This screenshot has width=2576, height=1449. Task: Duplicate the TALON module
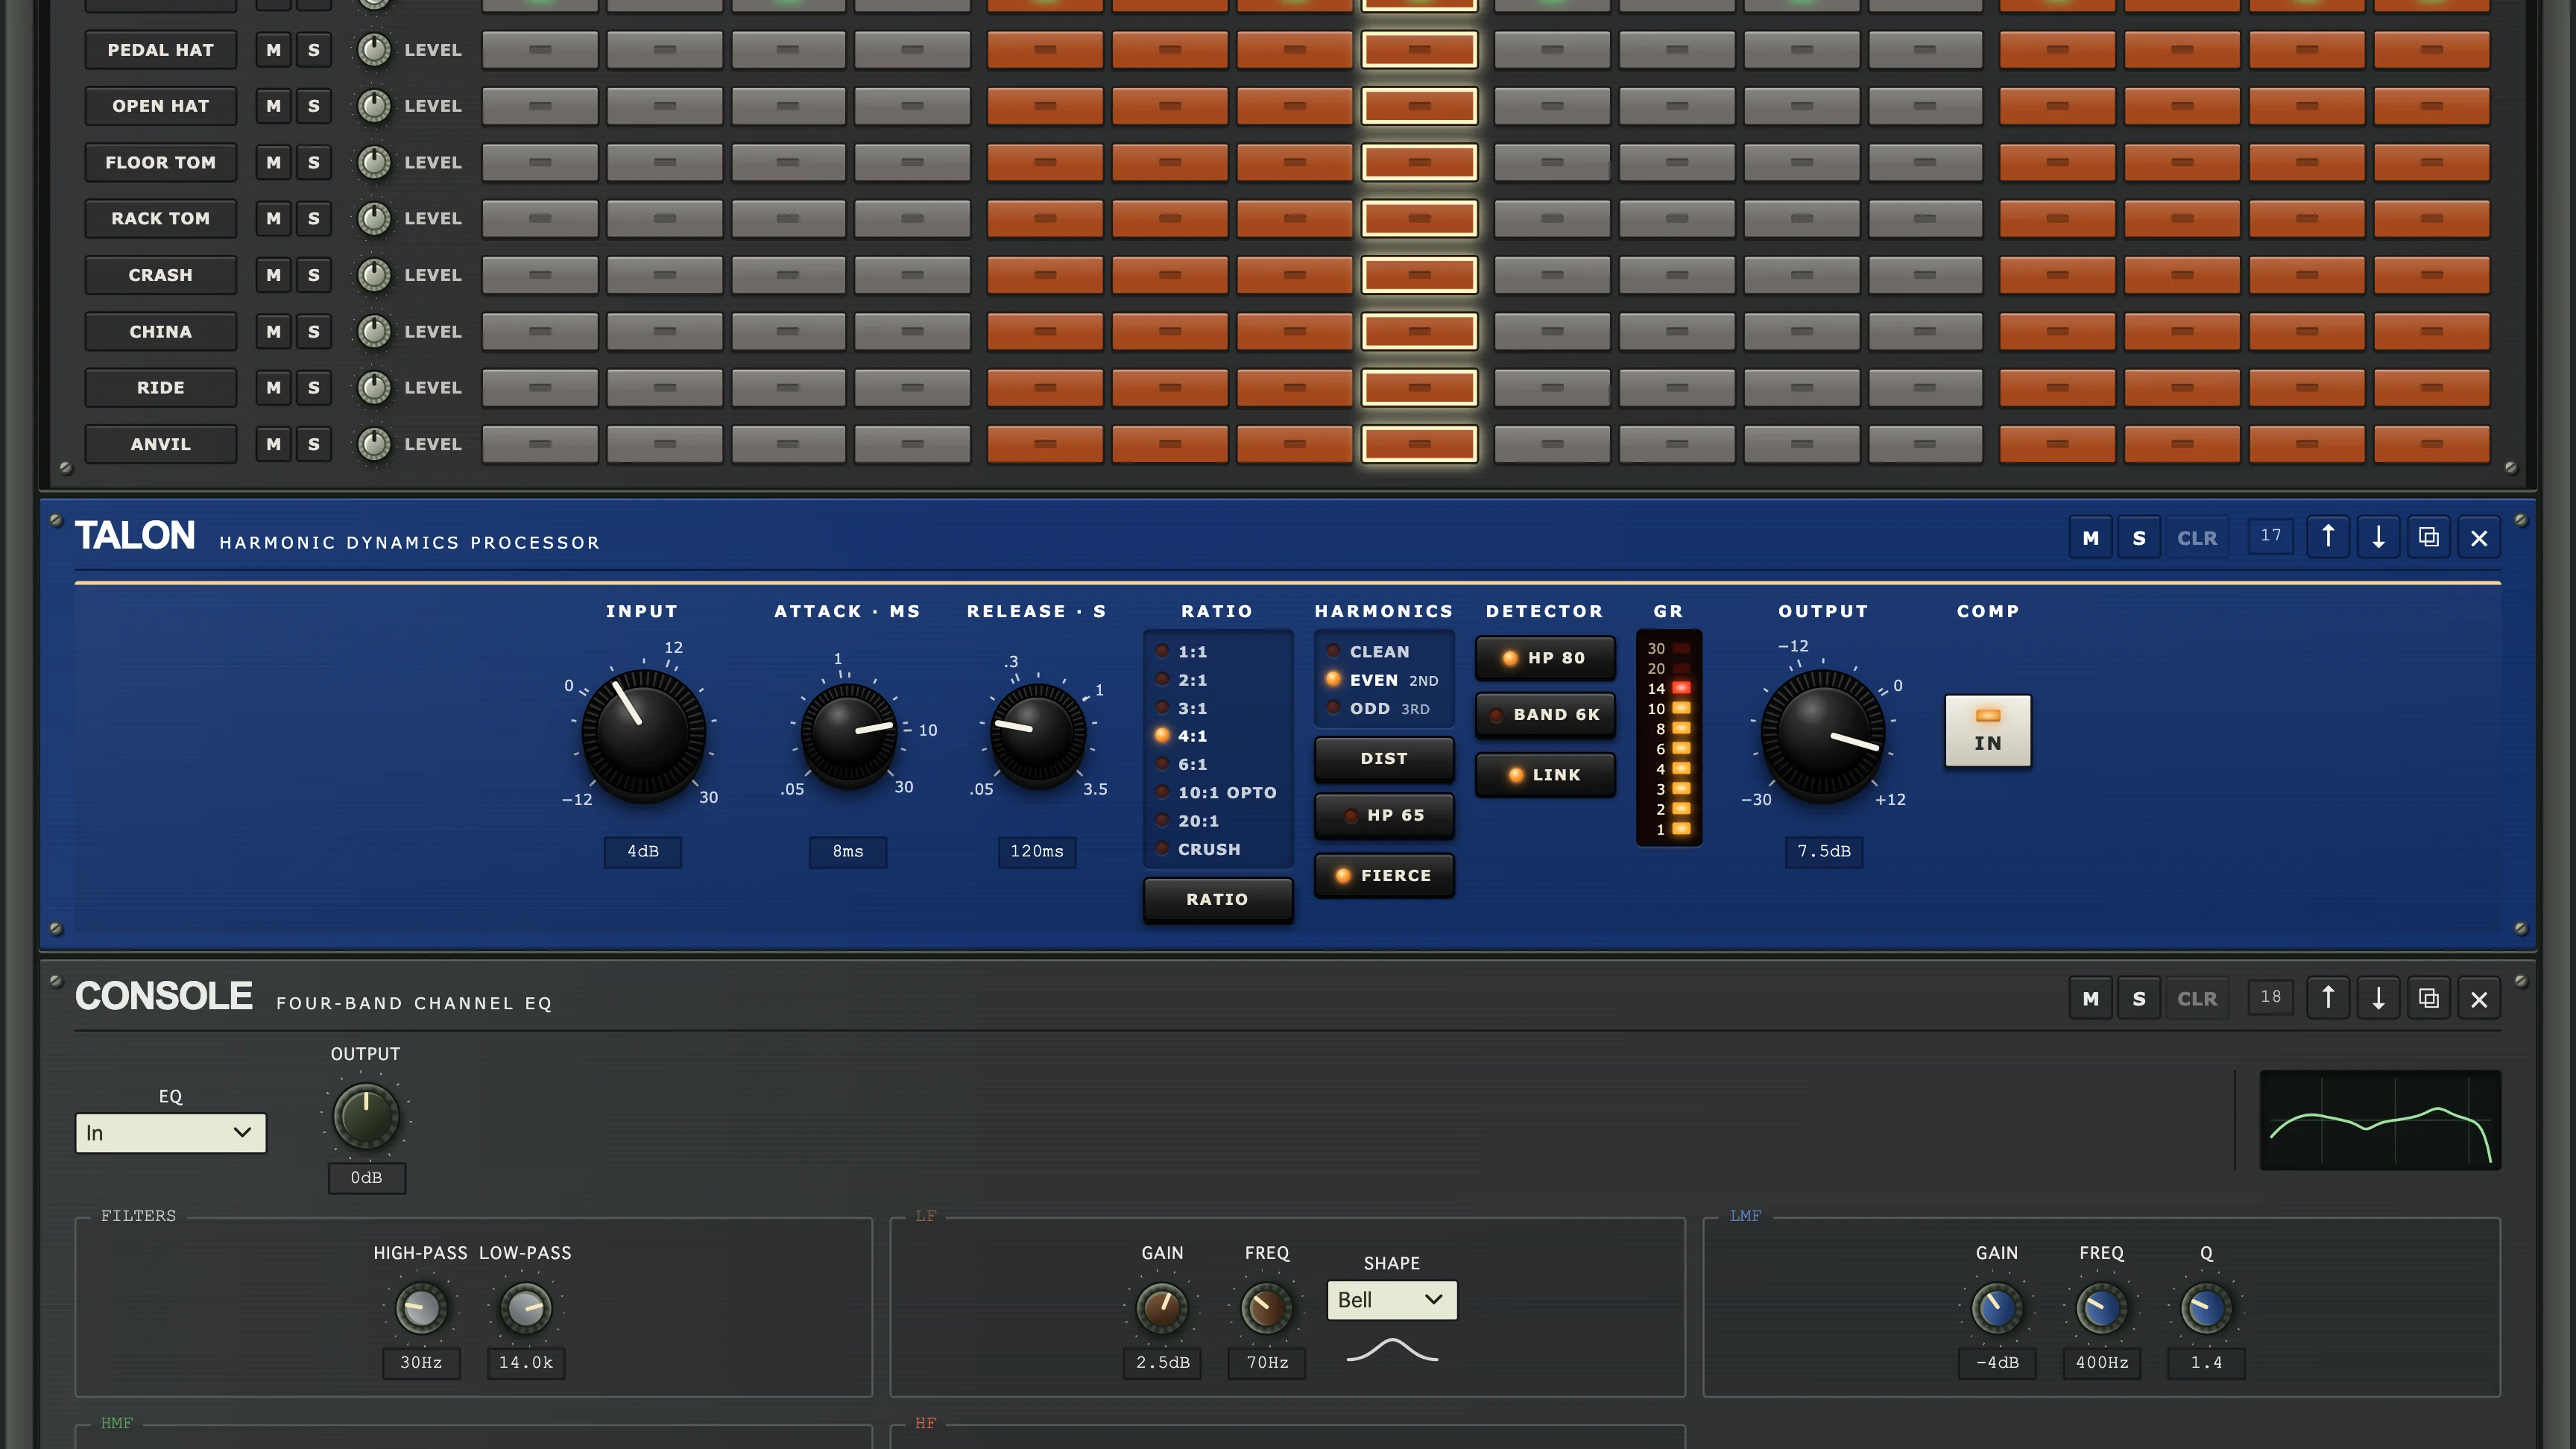click(2428, 537)
